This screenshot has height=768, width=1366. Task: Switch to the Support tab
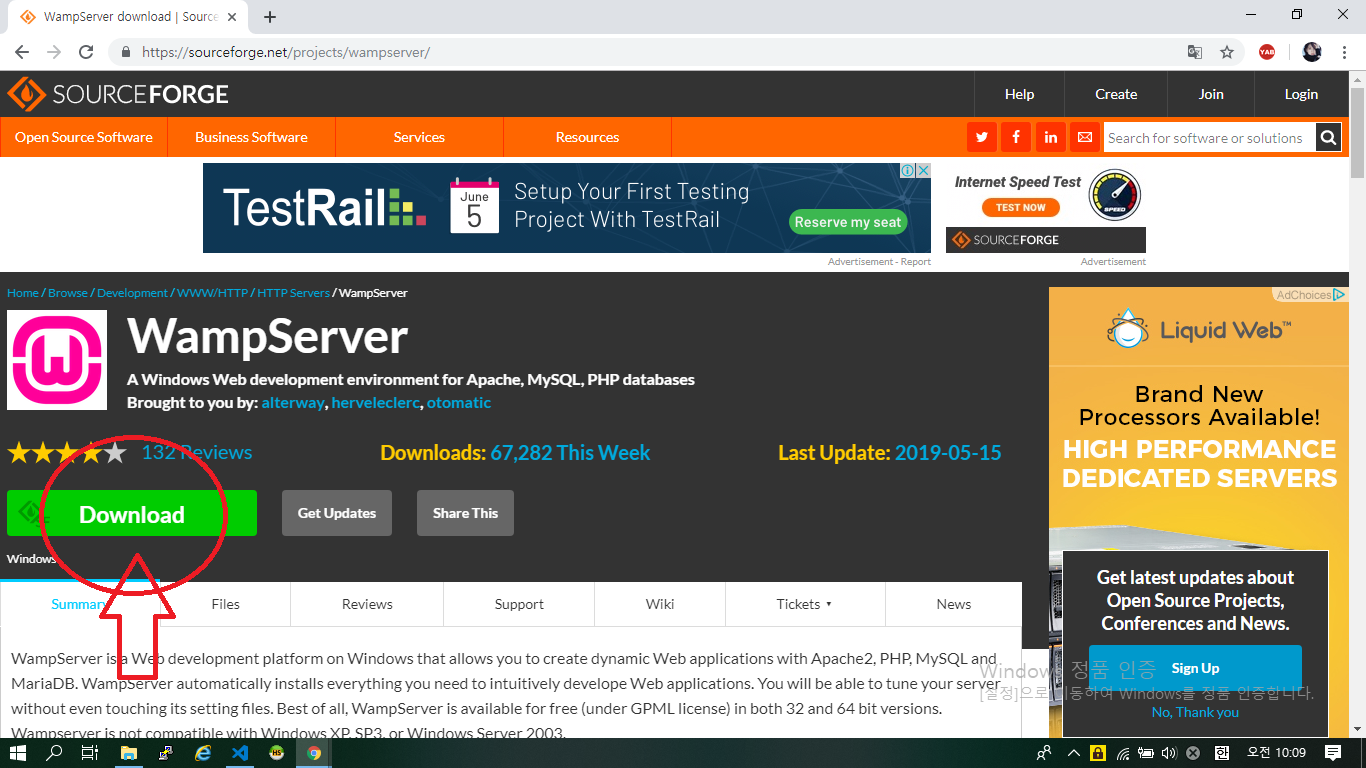tap(519, 604)
